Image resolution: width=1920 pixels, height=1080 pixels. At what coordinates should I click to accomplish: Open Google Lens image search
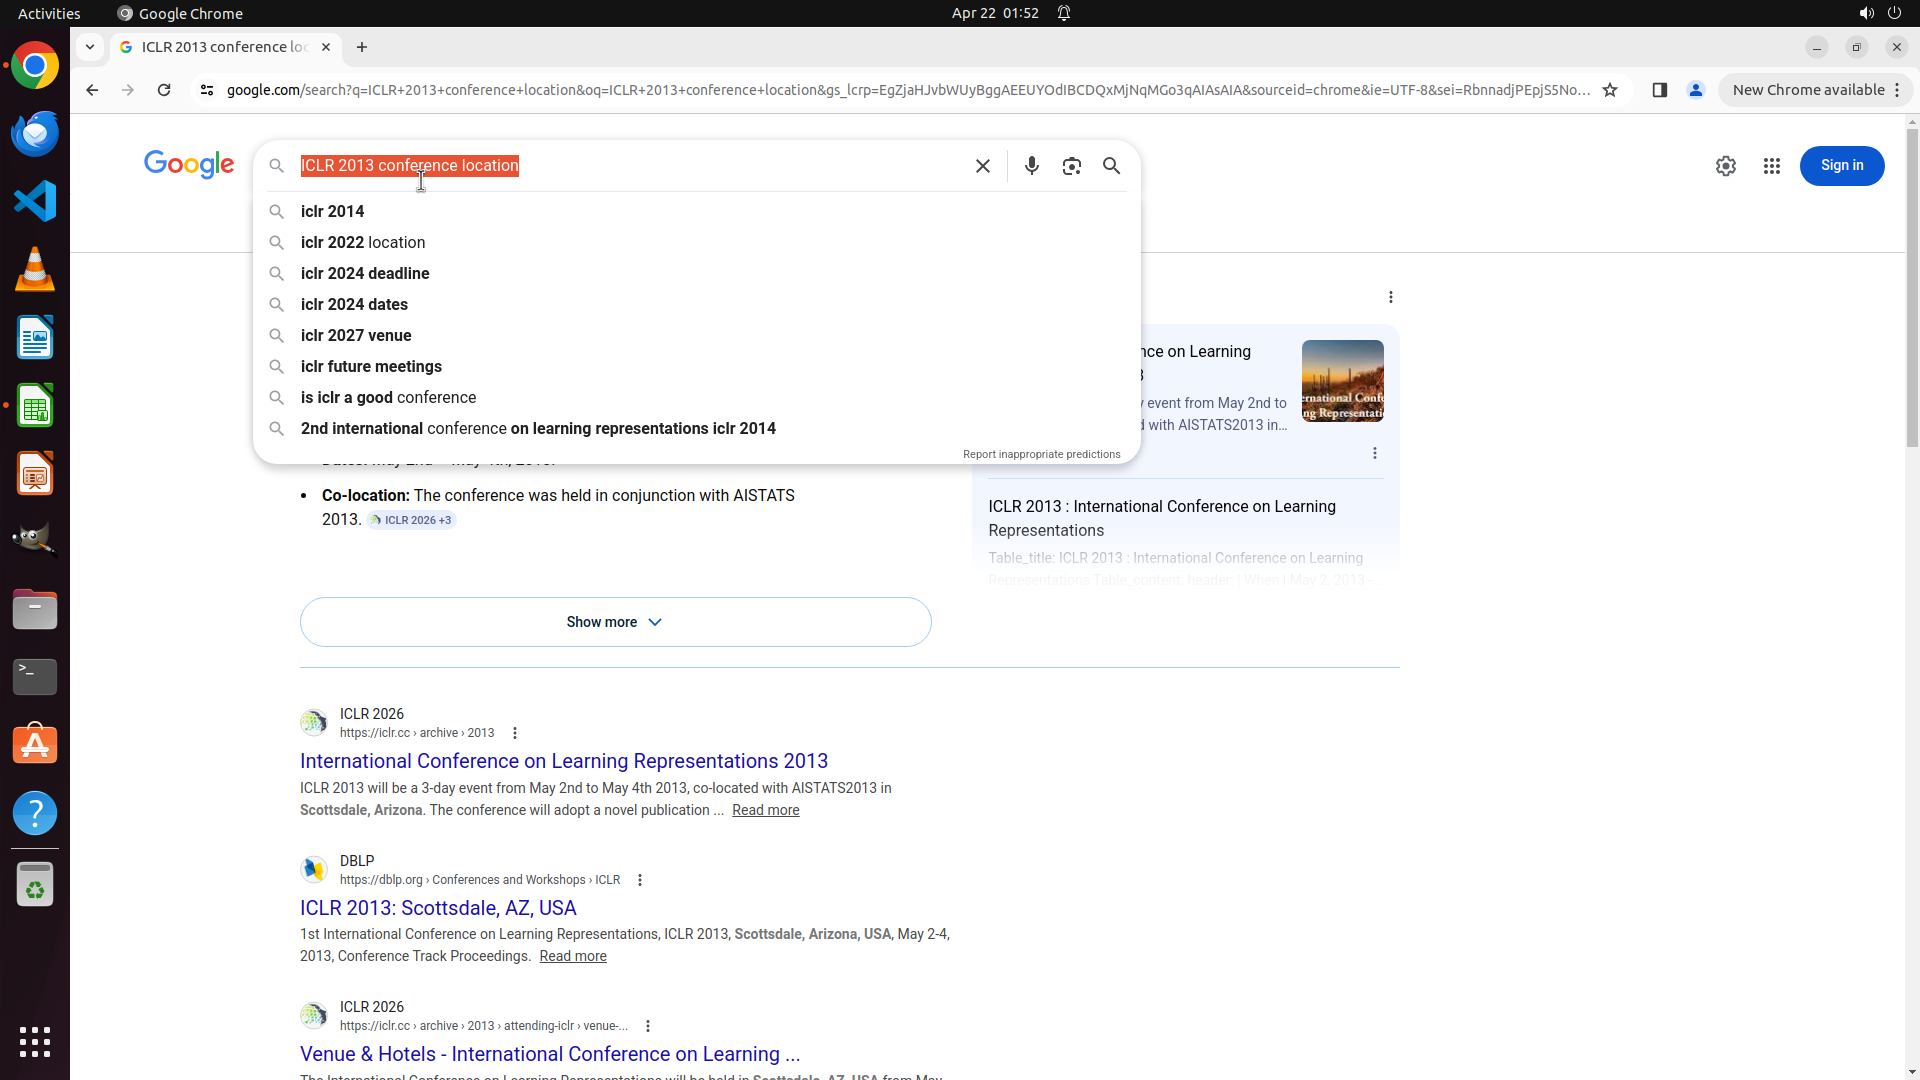click(x=1071, y=166)
